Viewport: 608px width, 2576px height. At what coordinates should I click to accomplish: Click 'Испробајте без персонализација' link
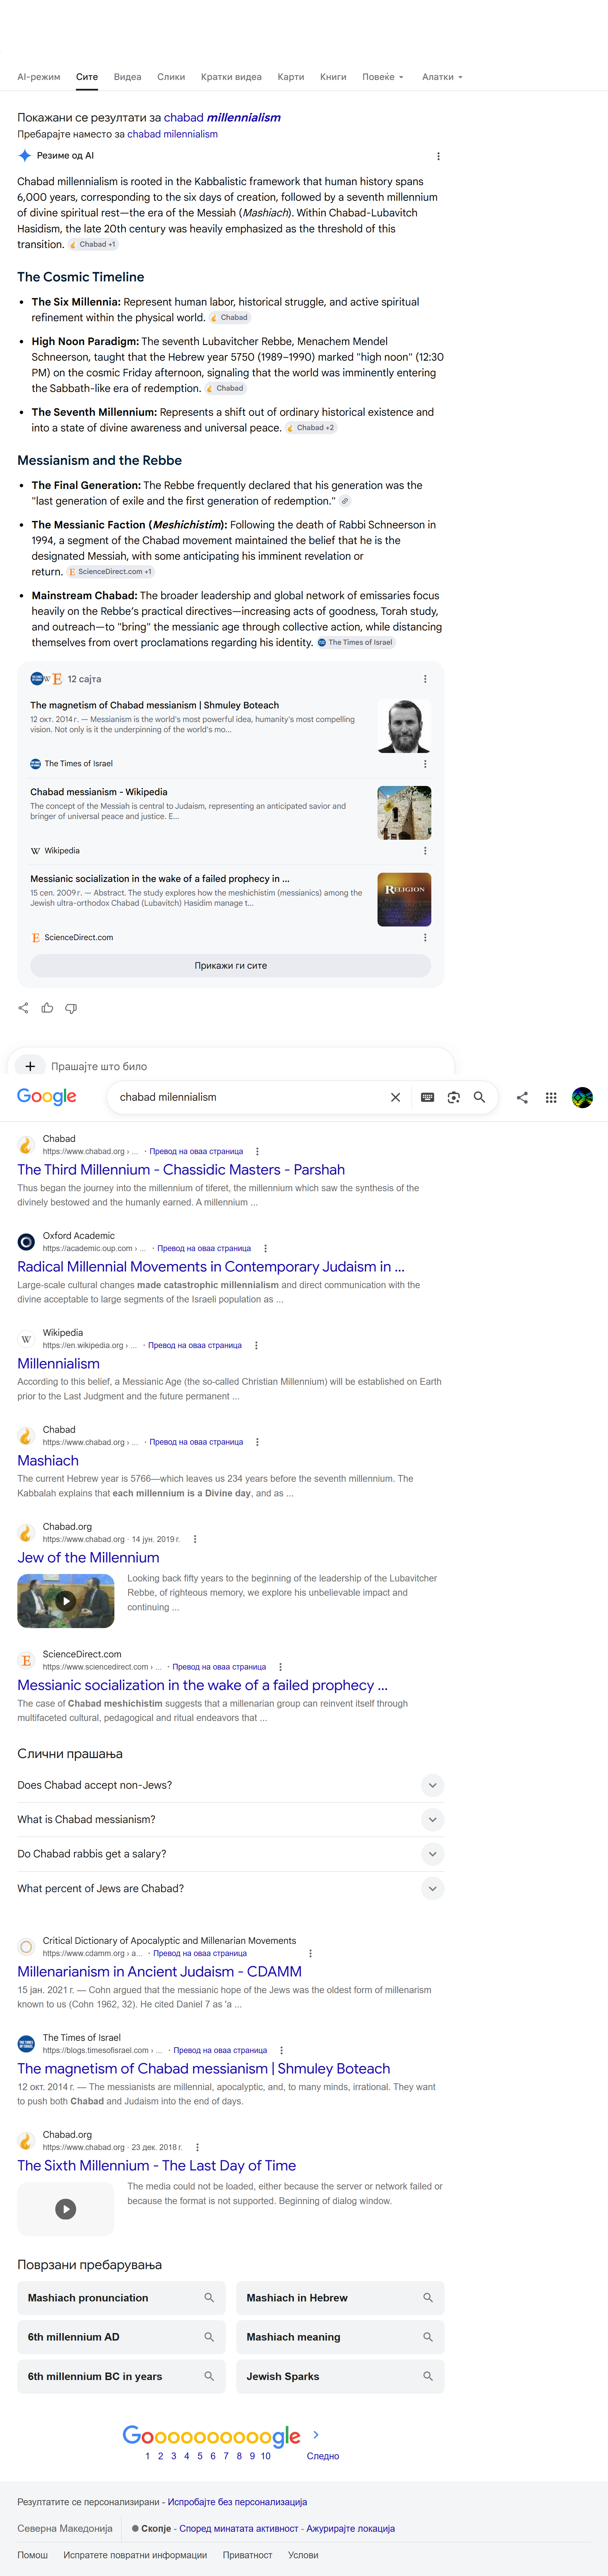coord(237,2502)
